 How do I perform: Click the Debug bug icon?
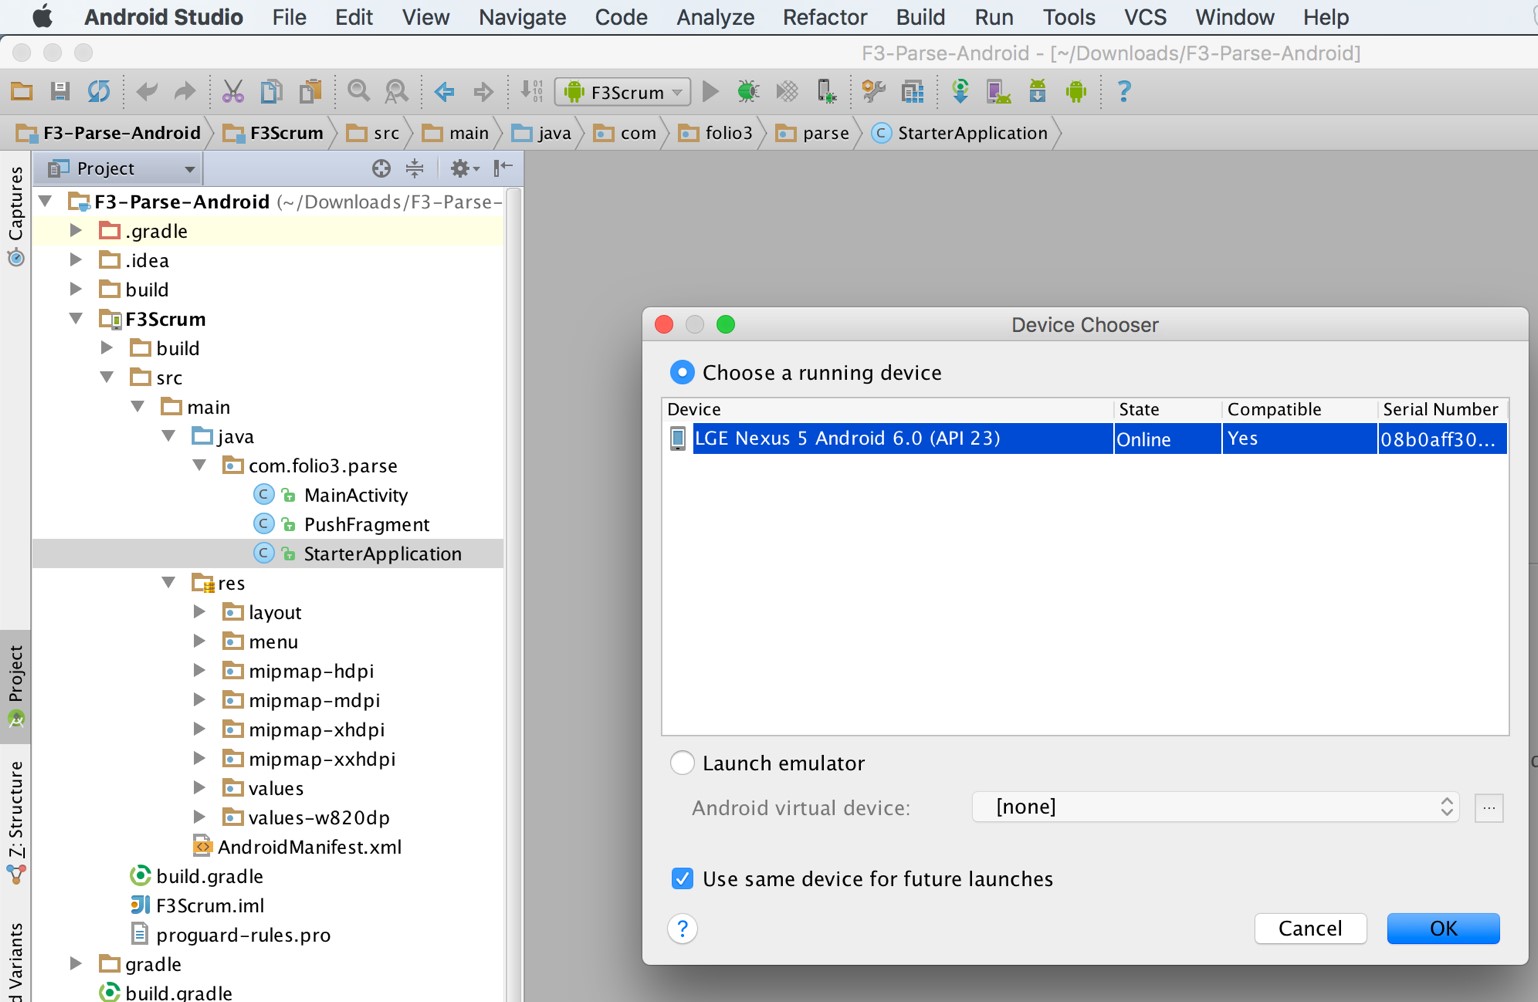pyautogui.click(x=748, y=92)
